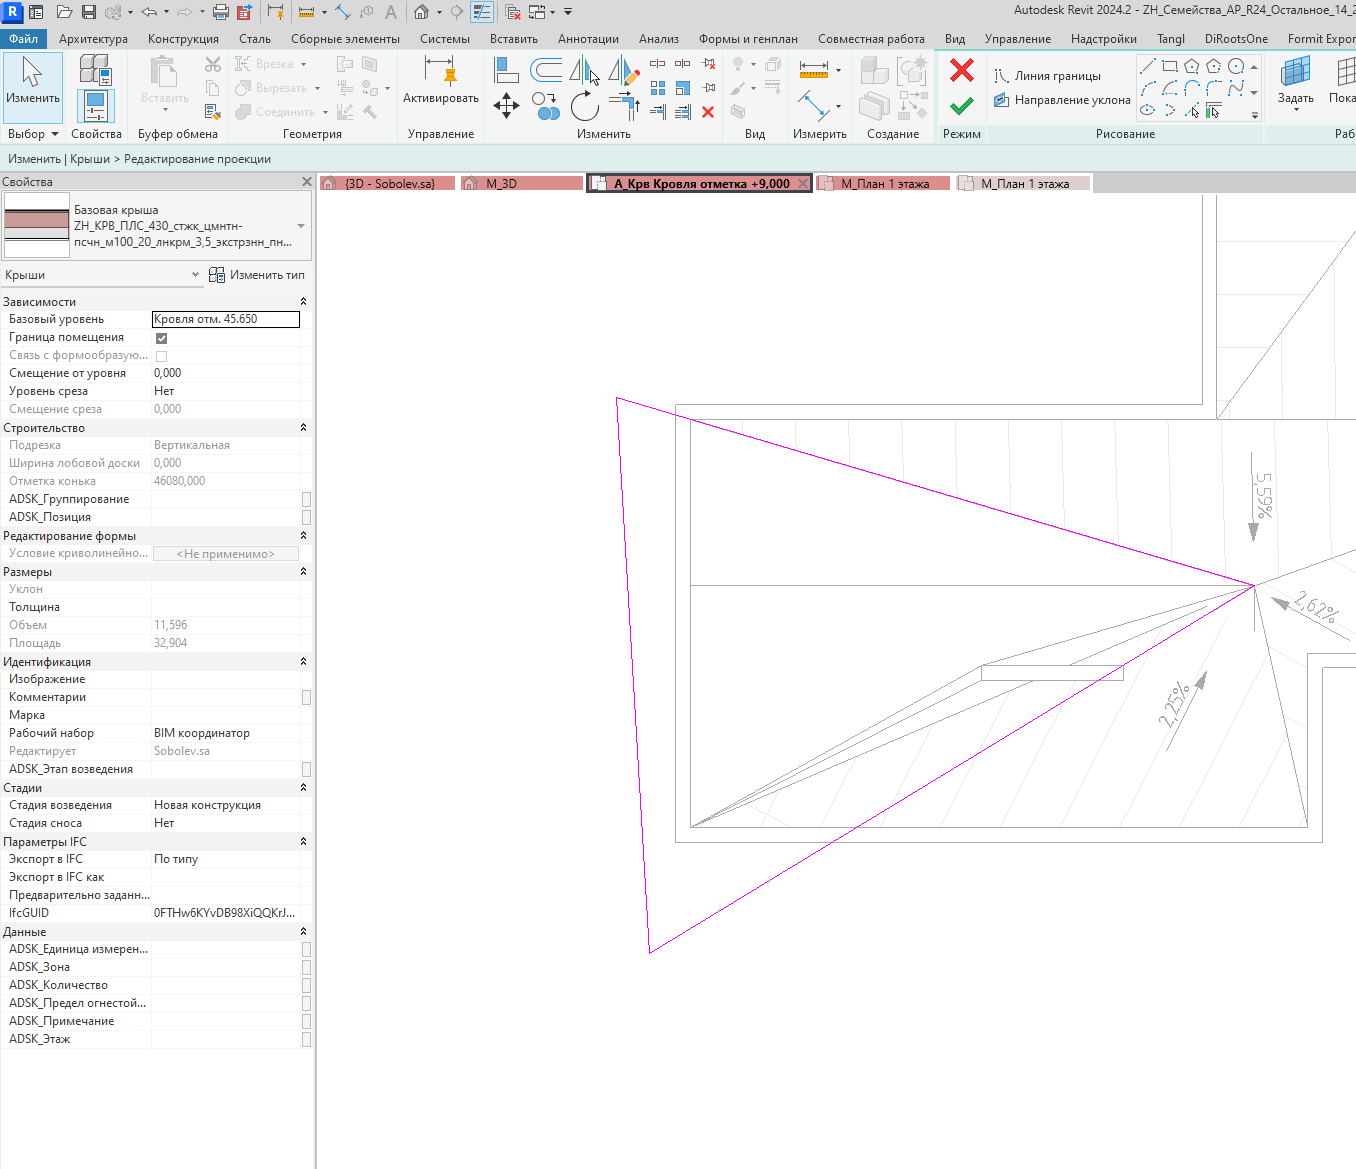This screenshot has height=1169, width=1356.
Task: Open file with the folder icon
Action: [x=64, y=12]
